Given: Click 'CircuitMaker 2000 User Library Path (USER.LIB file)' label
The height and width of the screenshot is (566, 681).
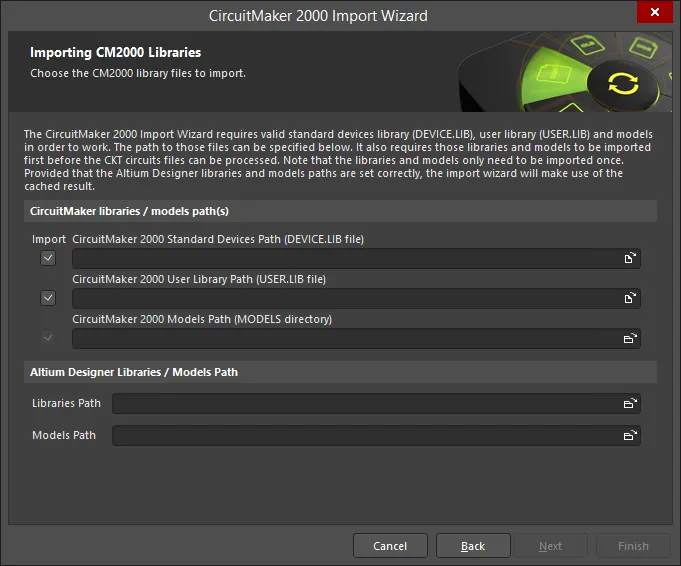Looking at the screenshot, I should (199, 279).
